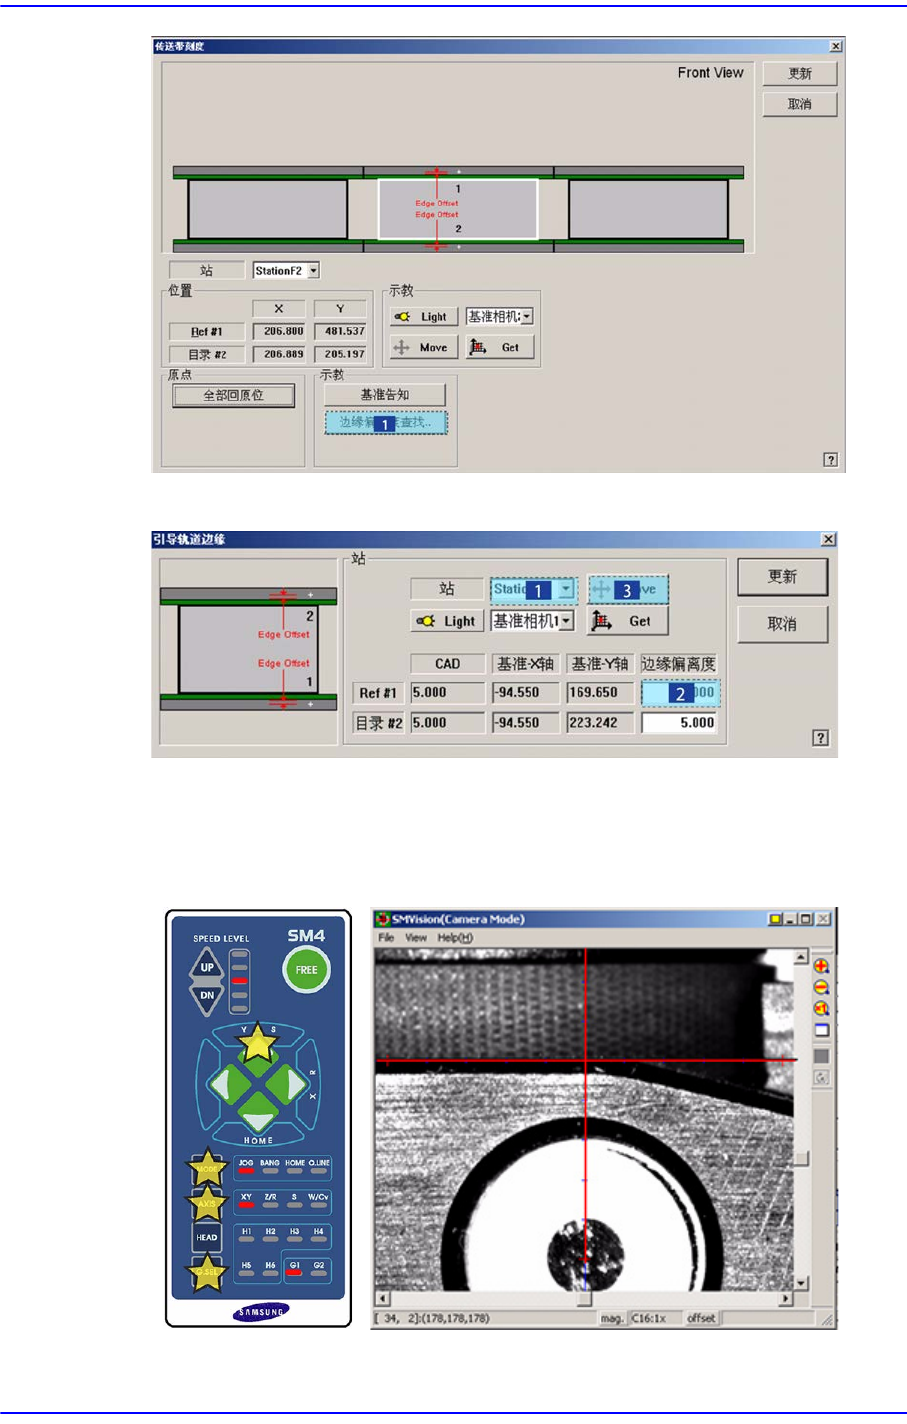Click the Light button in 引导轨道边缘 dialog

tap(448, 621)
